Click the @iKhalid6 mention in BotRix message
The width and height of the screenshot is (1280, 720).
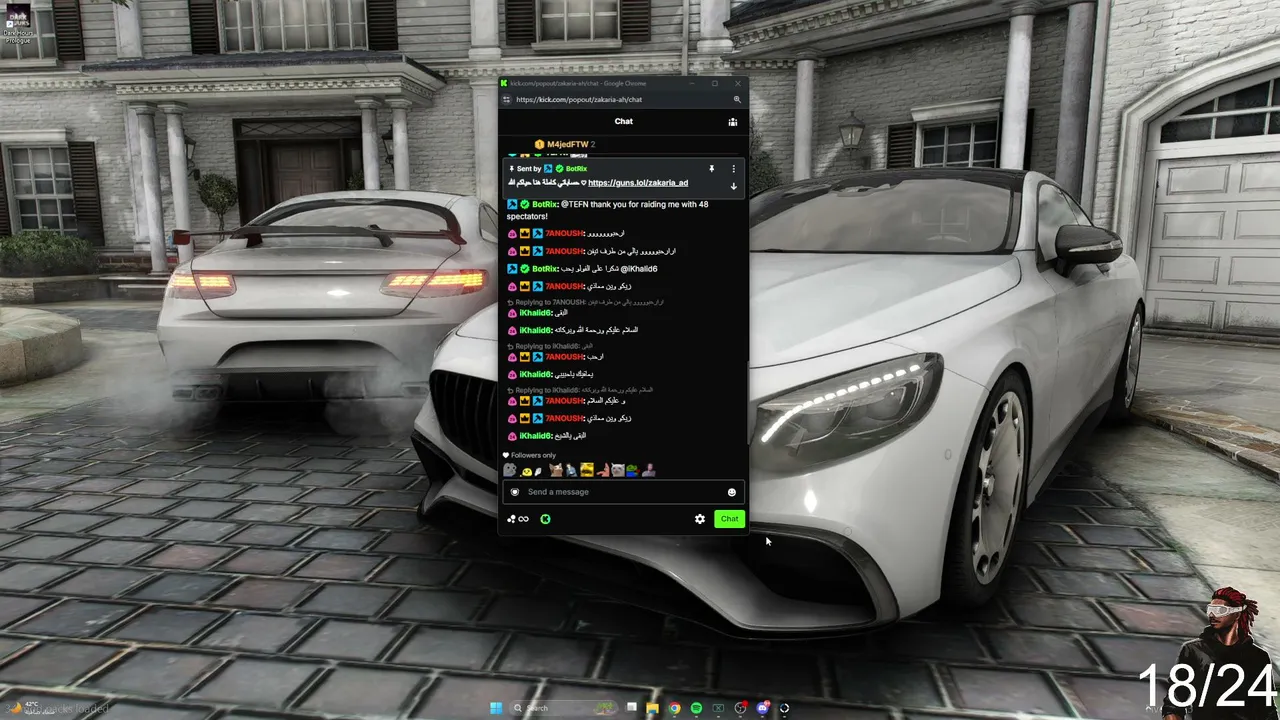(x=639, y=269)
